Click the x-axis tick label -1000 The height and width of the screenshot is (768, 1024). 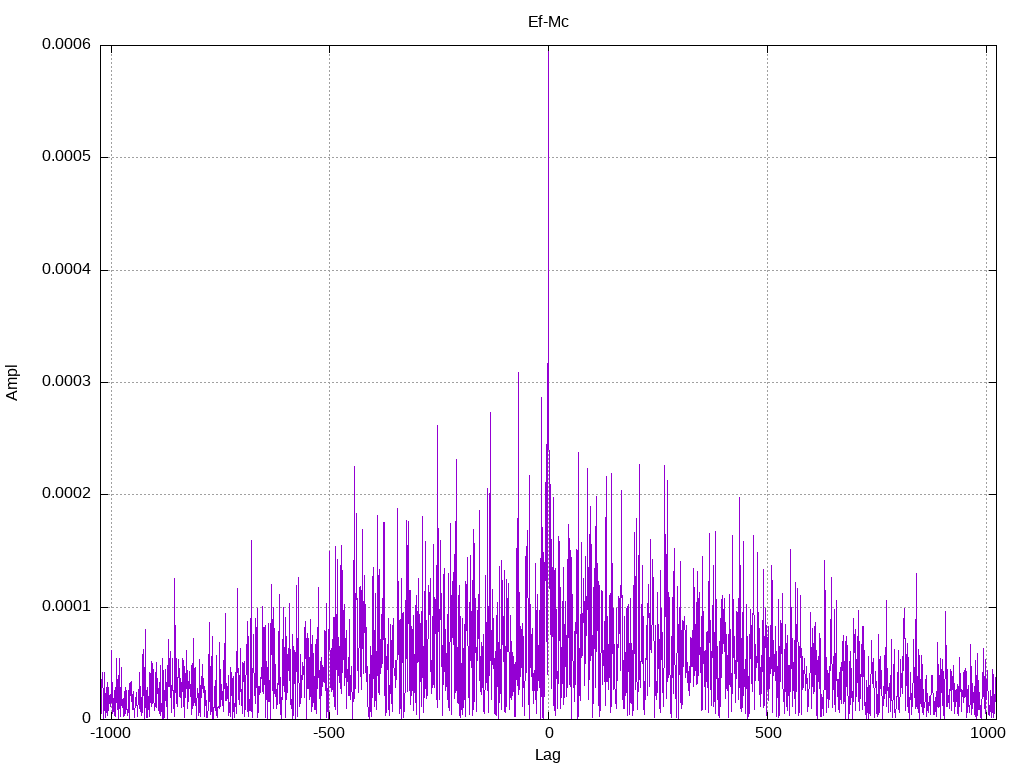pyautogui.click(x=110, y=733)
